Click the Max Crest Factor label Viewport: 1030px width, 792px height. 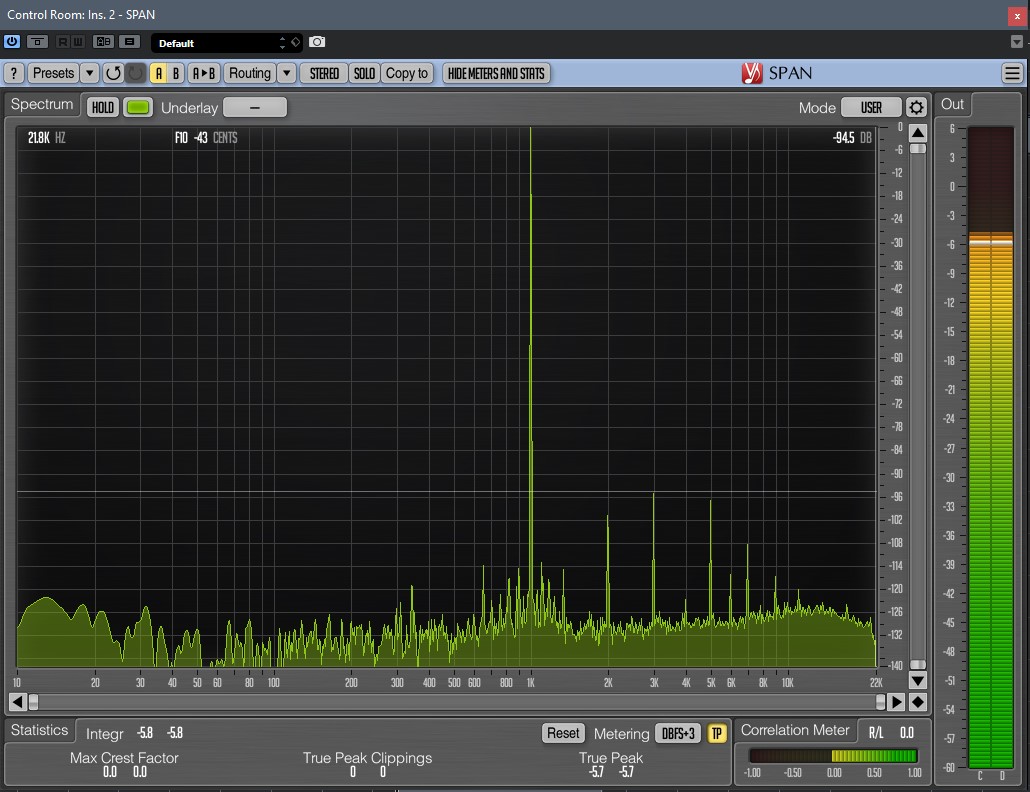click(124, 758)
